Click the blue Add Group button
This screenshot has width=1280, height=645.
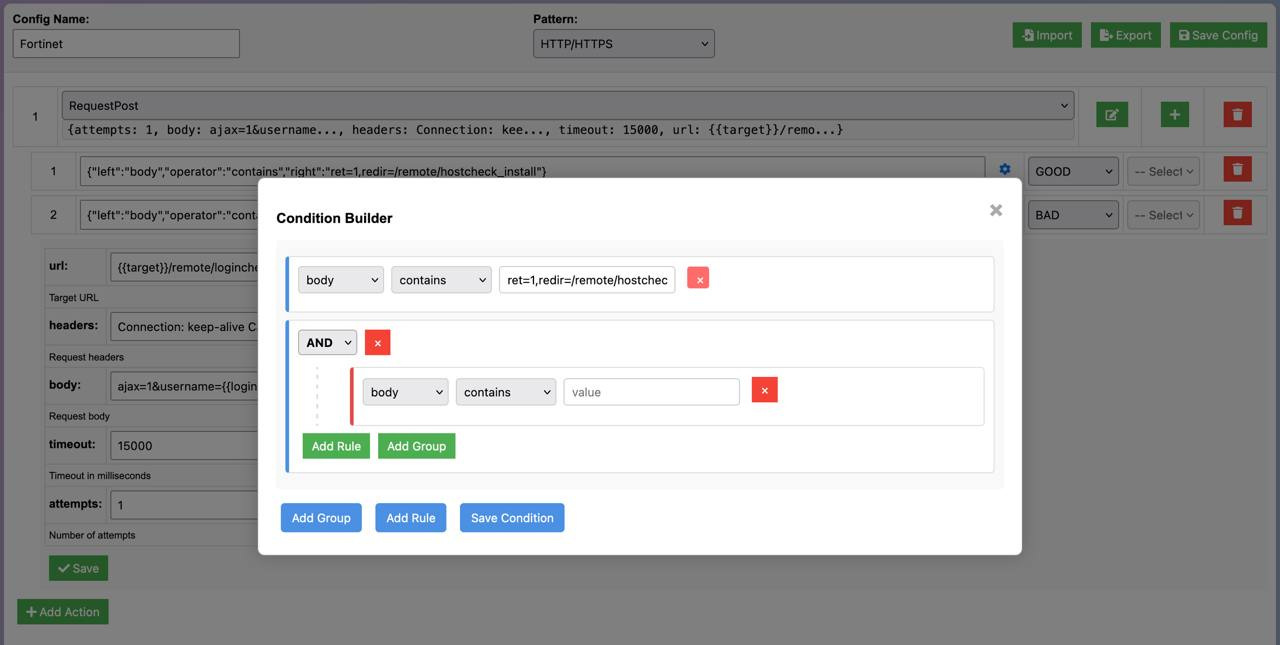tap(321, 518)
